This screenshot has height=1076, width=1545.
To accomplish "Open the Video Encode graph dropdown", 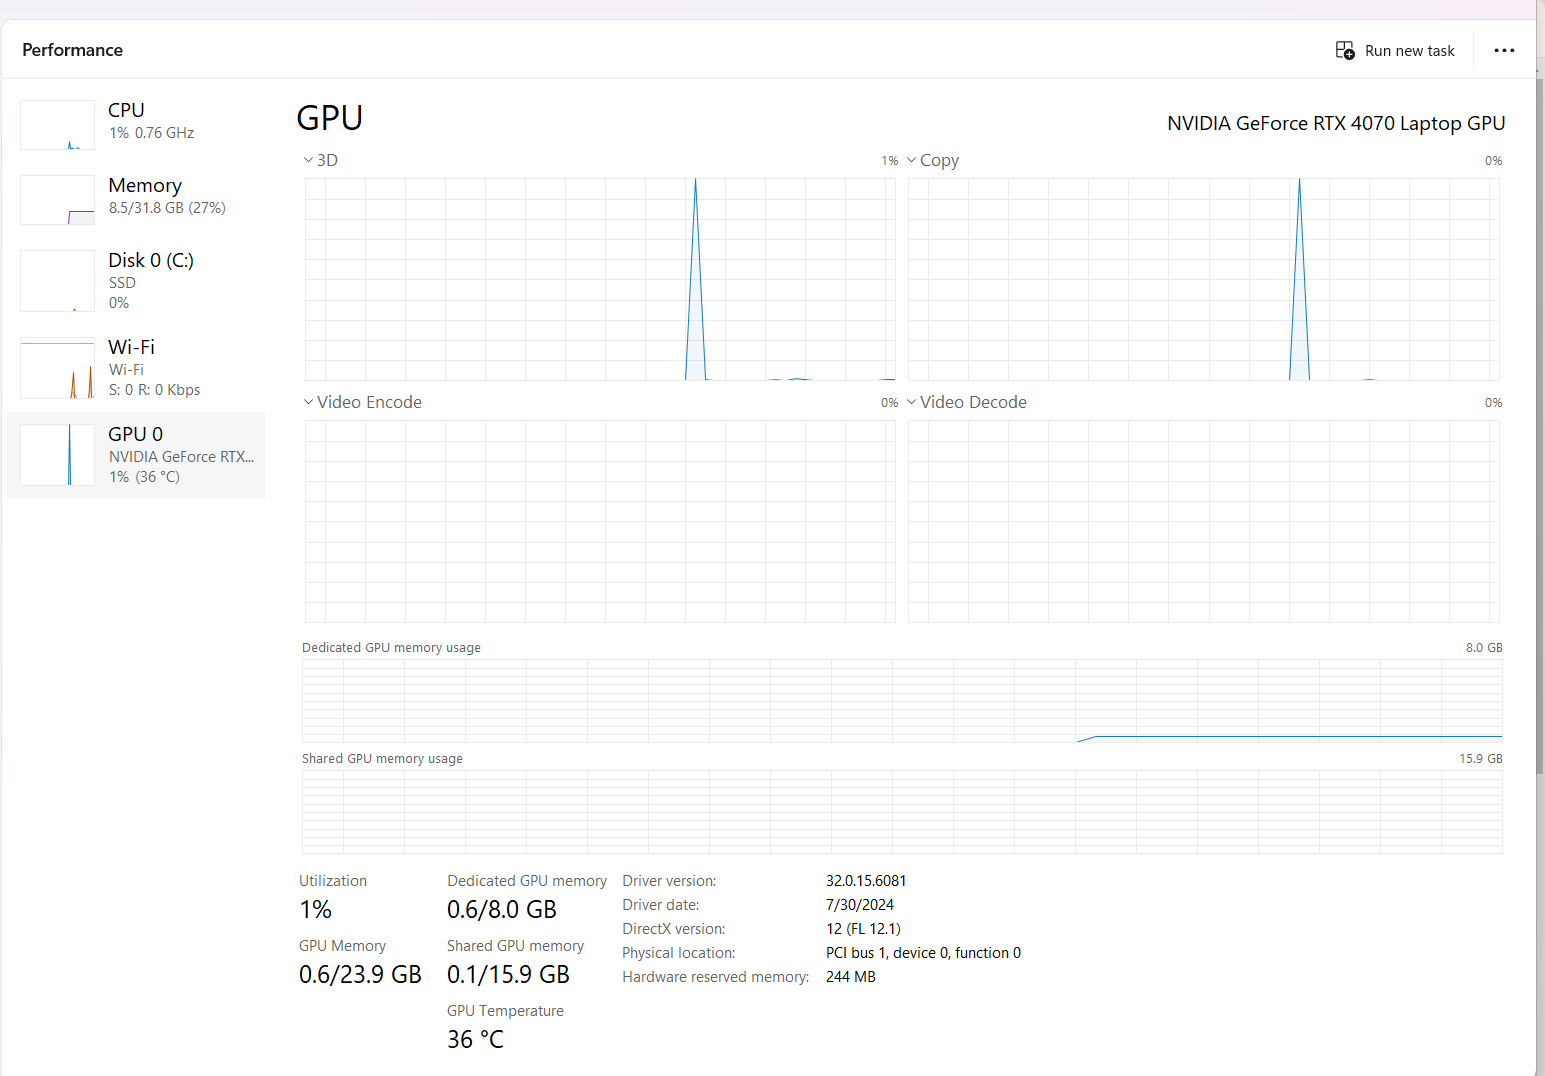I will (308, 402).
